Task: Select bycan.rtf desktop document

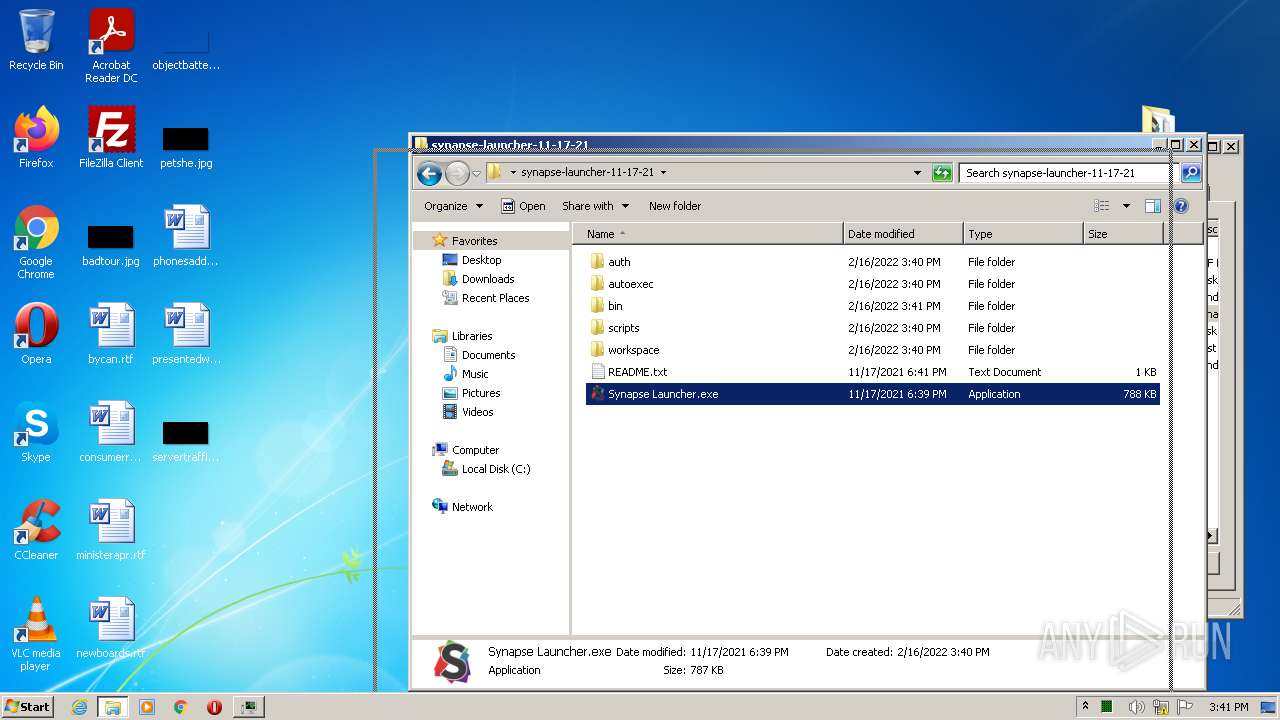Action: point(111,334)
